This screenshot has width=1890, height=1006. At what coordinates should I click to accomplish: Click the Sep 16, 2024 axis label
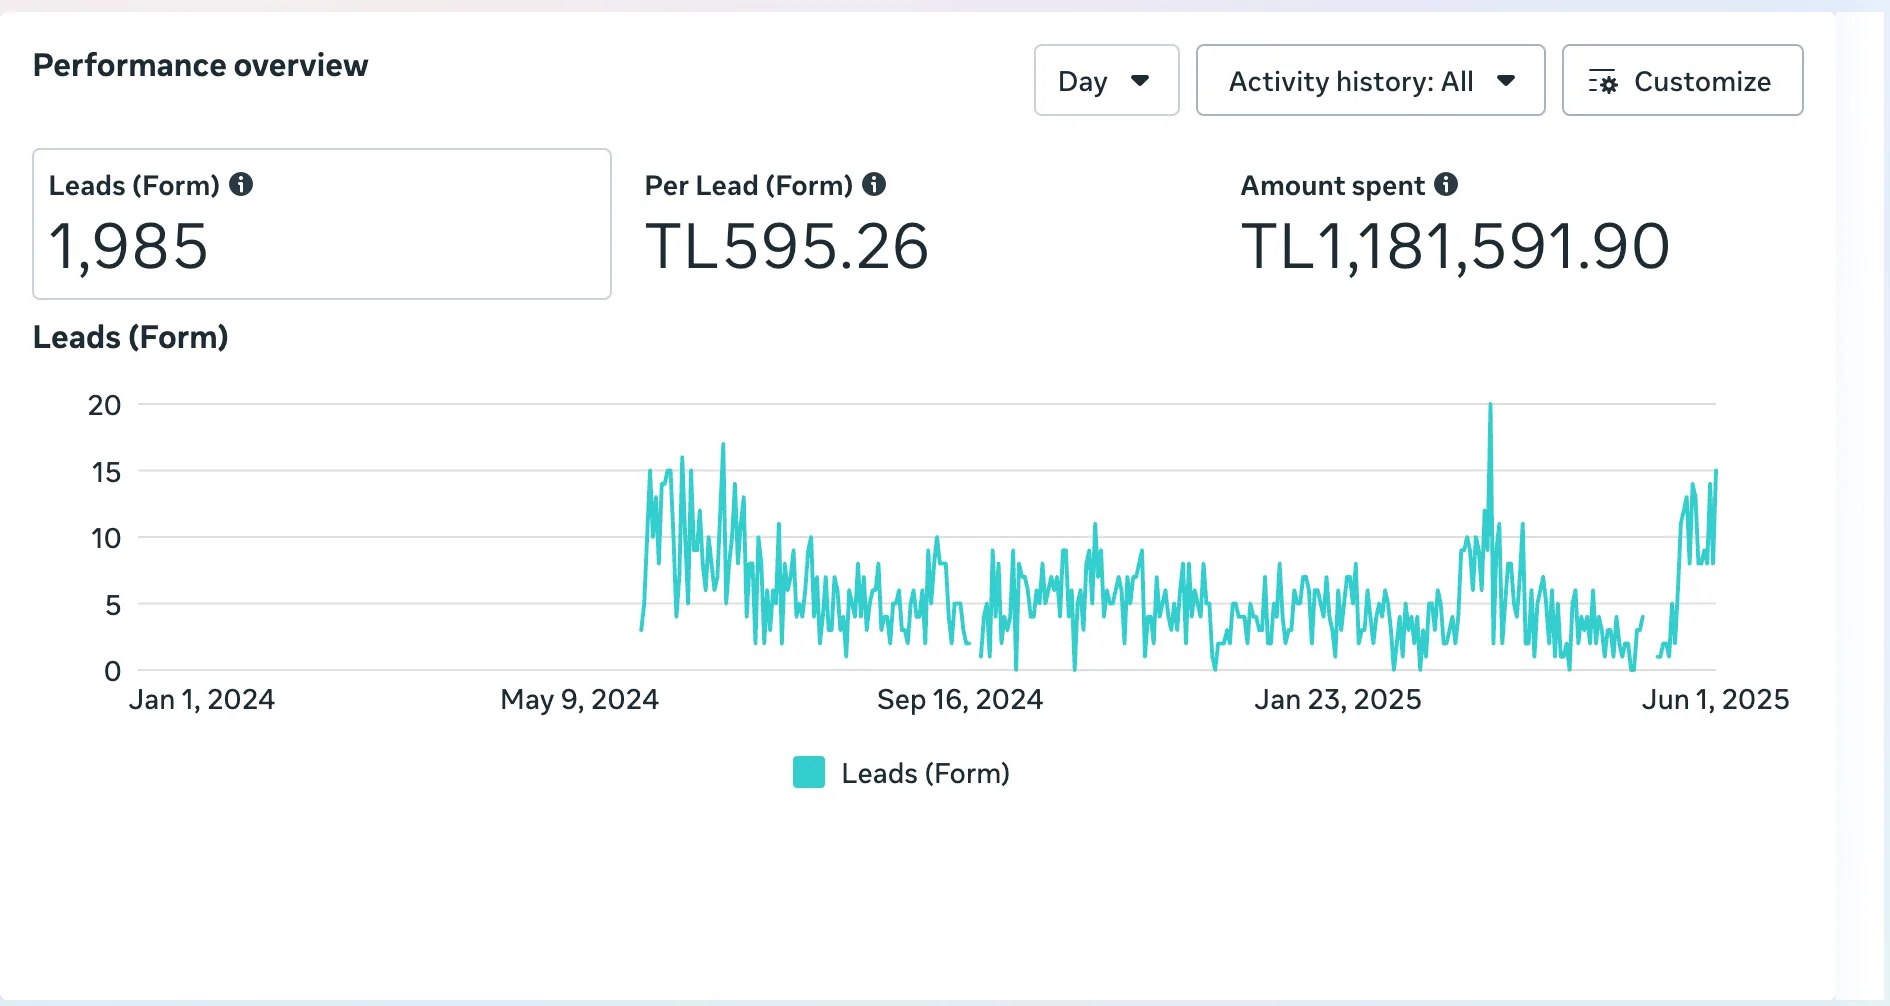[x=960, y=699]
